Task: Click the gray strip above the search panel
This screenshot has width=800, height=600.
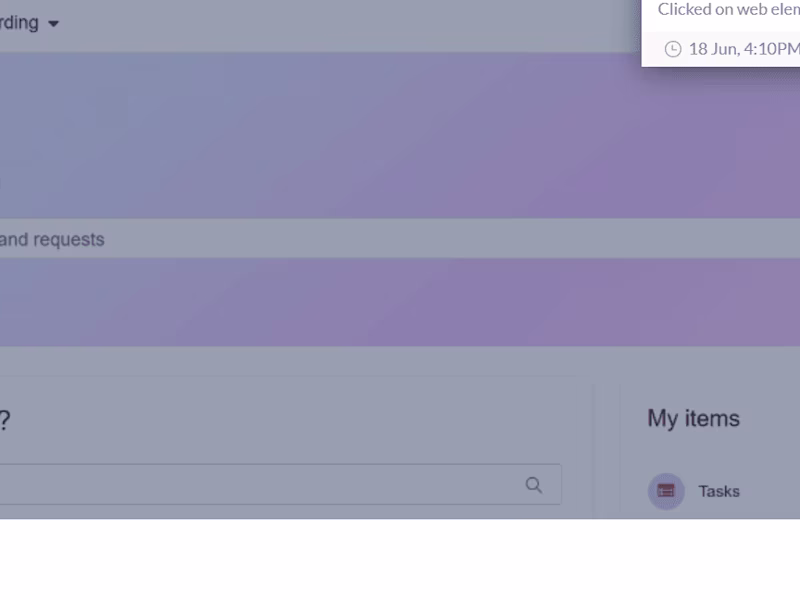Action: point(400,361)
